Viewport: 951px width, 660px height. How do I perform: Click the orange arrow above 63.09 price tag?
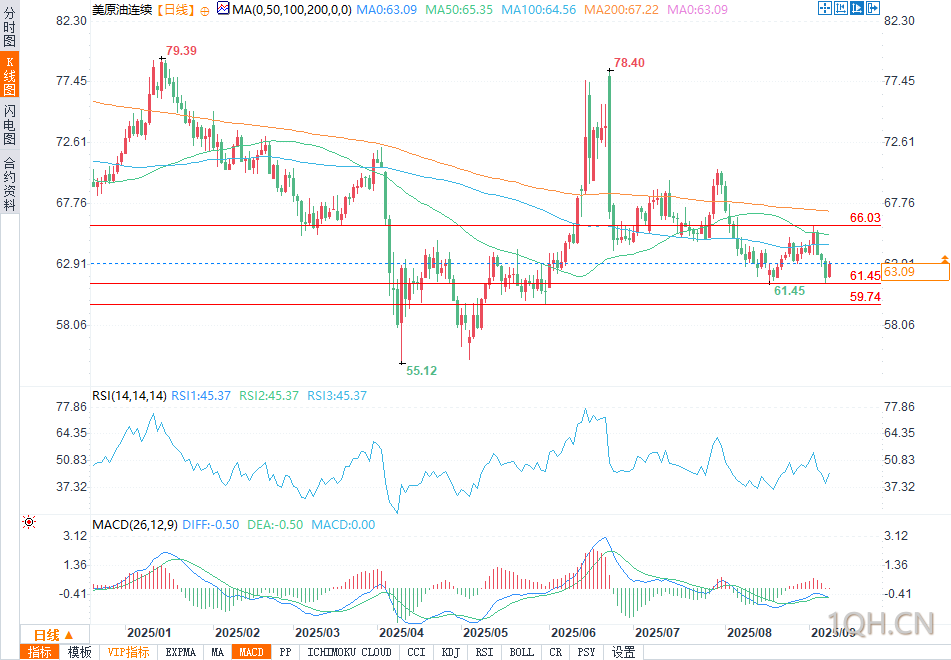943,259
